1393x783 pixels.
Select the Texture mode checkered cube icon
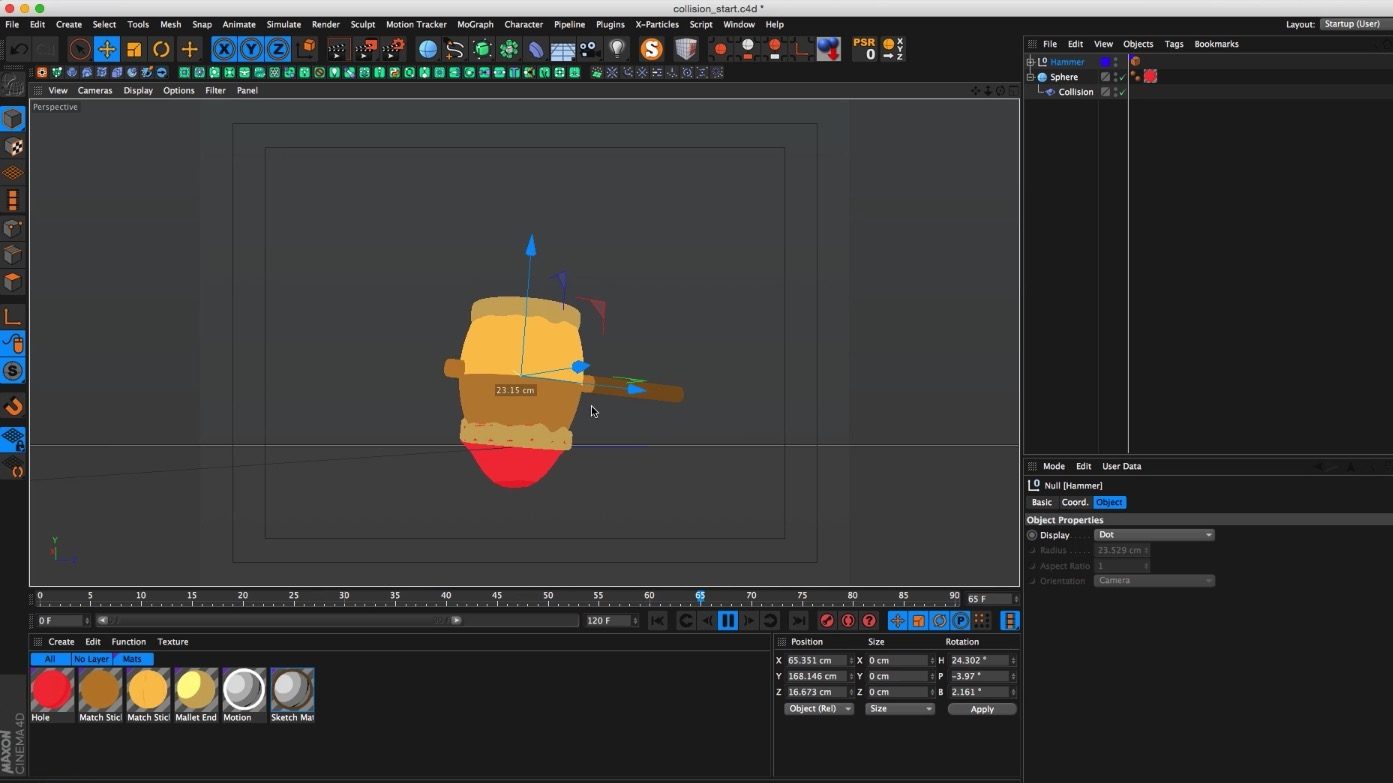point(13,147)
